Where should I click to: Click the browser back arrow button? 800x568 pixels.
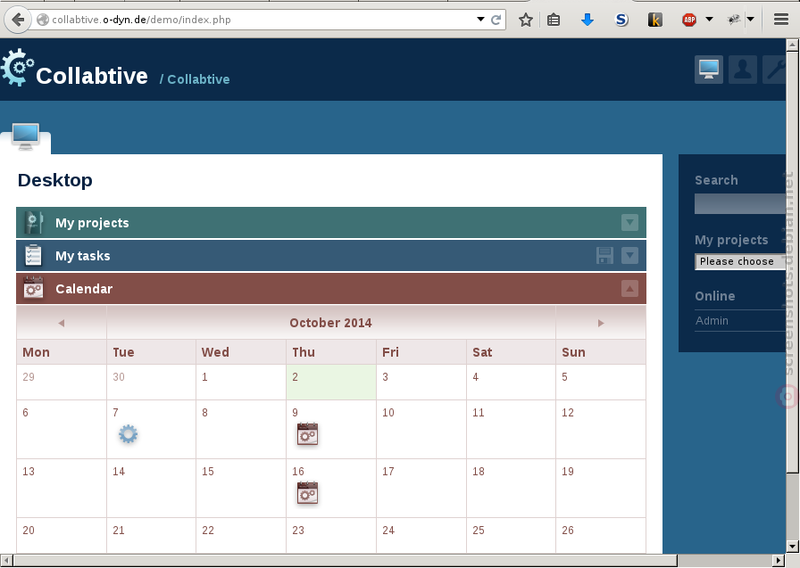[18, 20]
